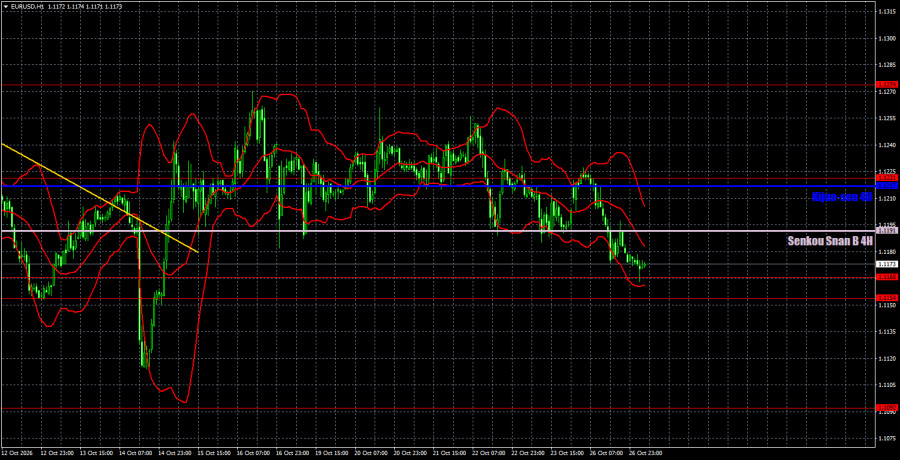Click the 16 Oct 07:00 time label
900x460 pixels.
(x=253, y=453)
